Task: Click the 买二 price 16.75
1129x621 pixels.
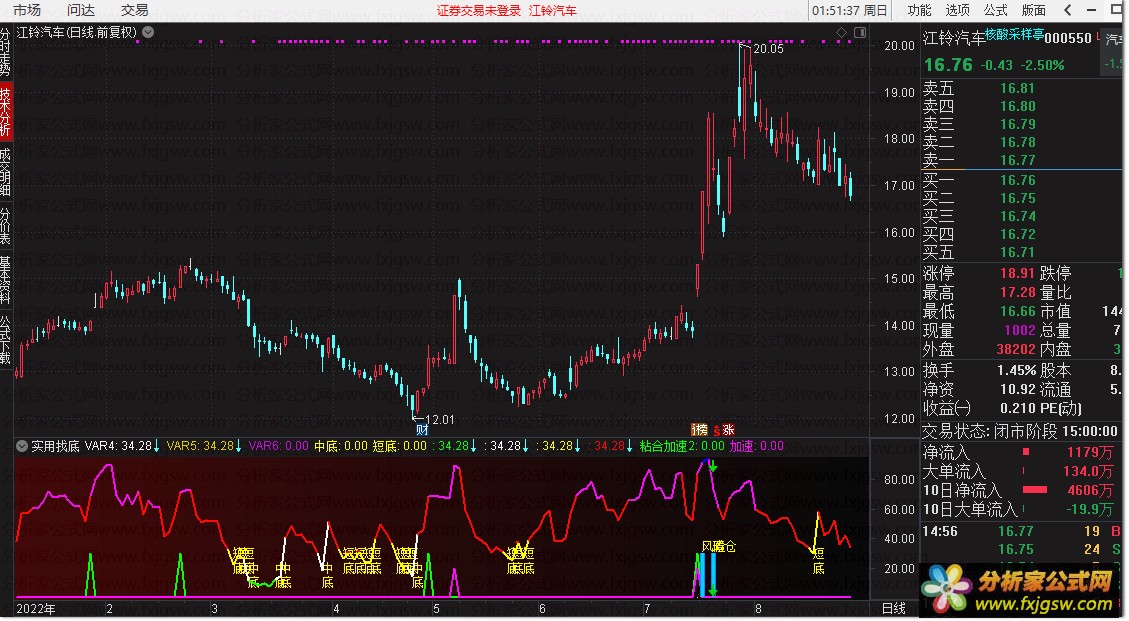Action: tap(1017, 198)
